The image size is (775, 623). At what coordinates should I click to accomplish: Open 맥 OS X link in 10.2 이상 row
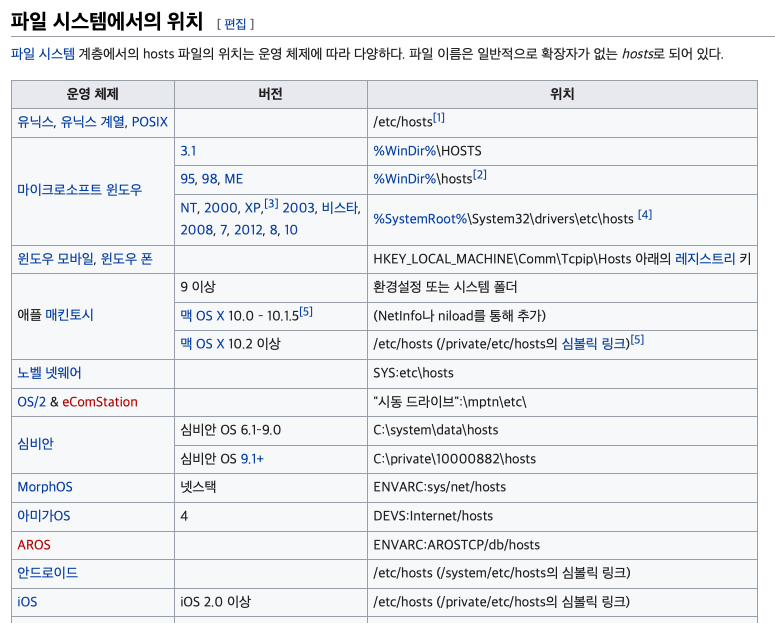tap(202, 344)
